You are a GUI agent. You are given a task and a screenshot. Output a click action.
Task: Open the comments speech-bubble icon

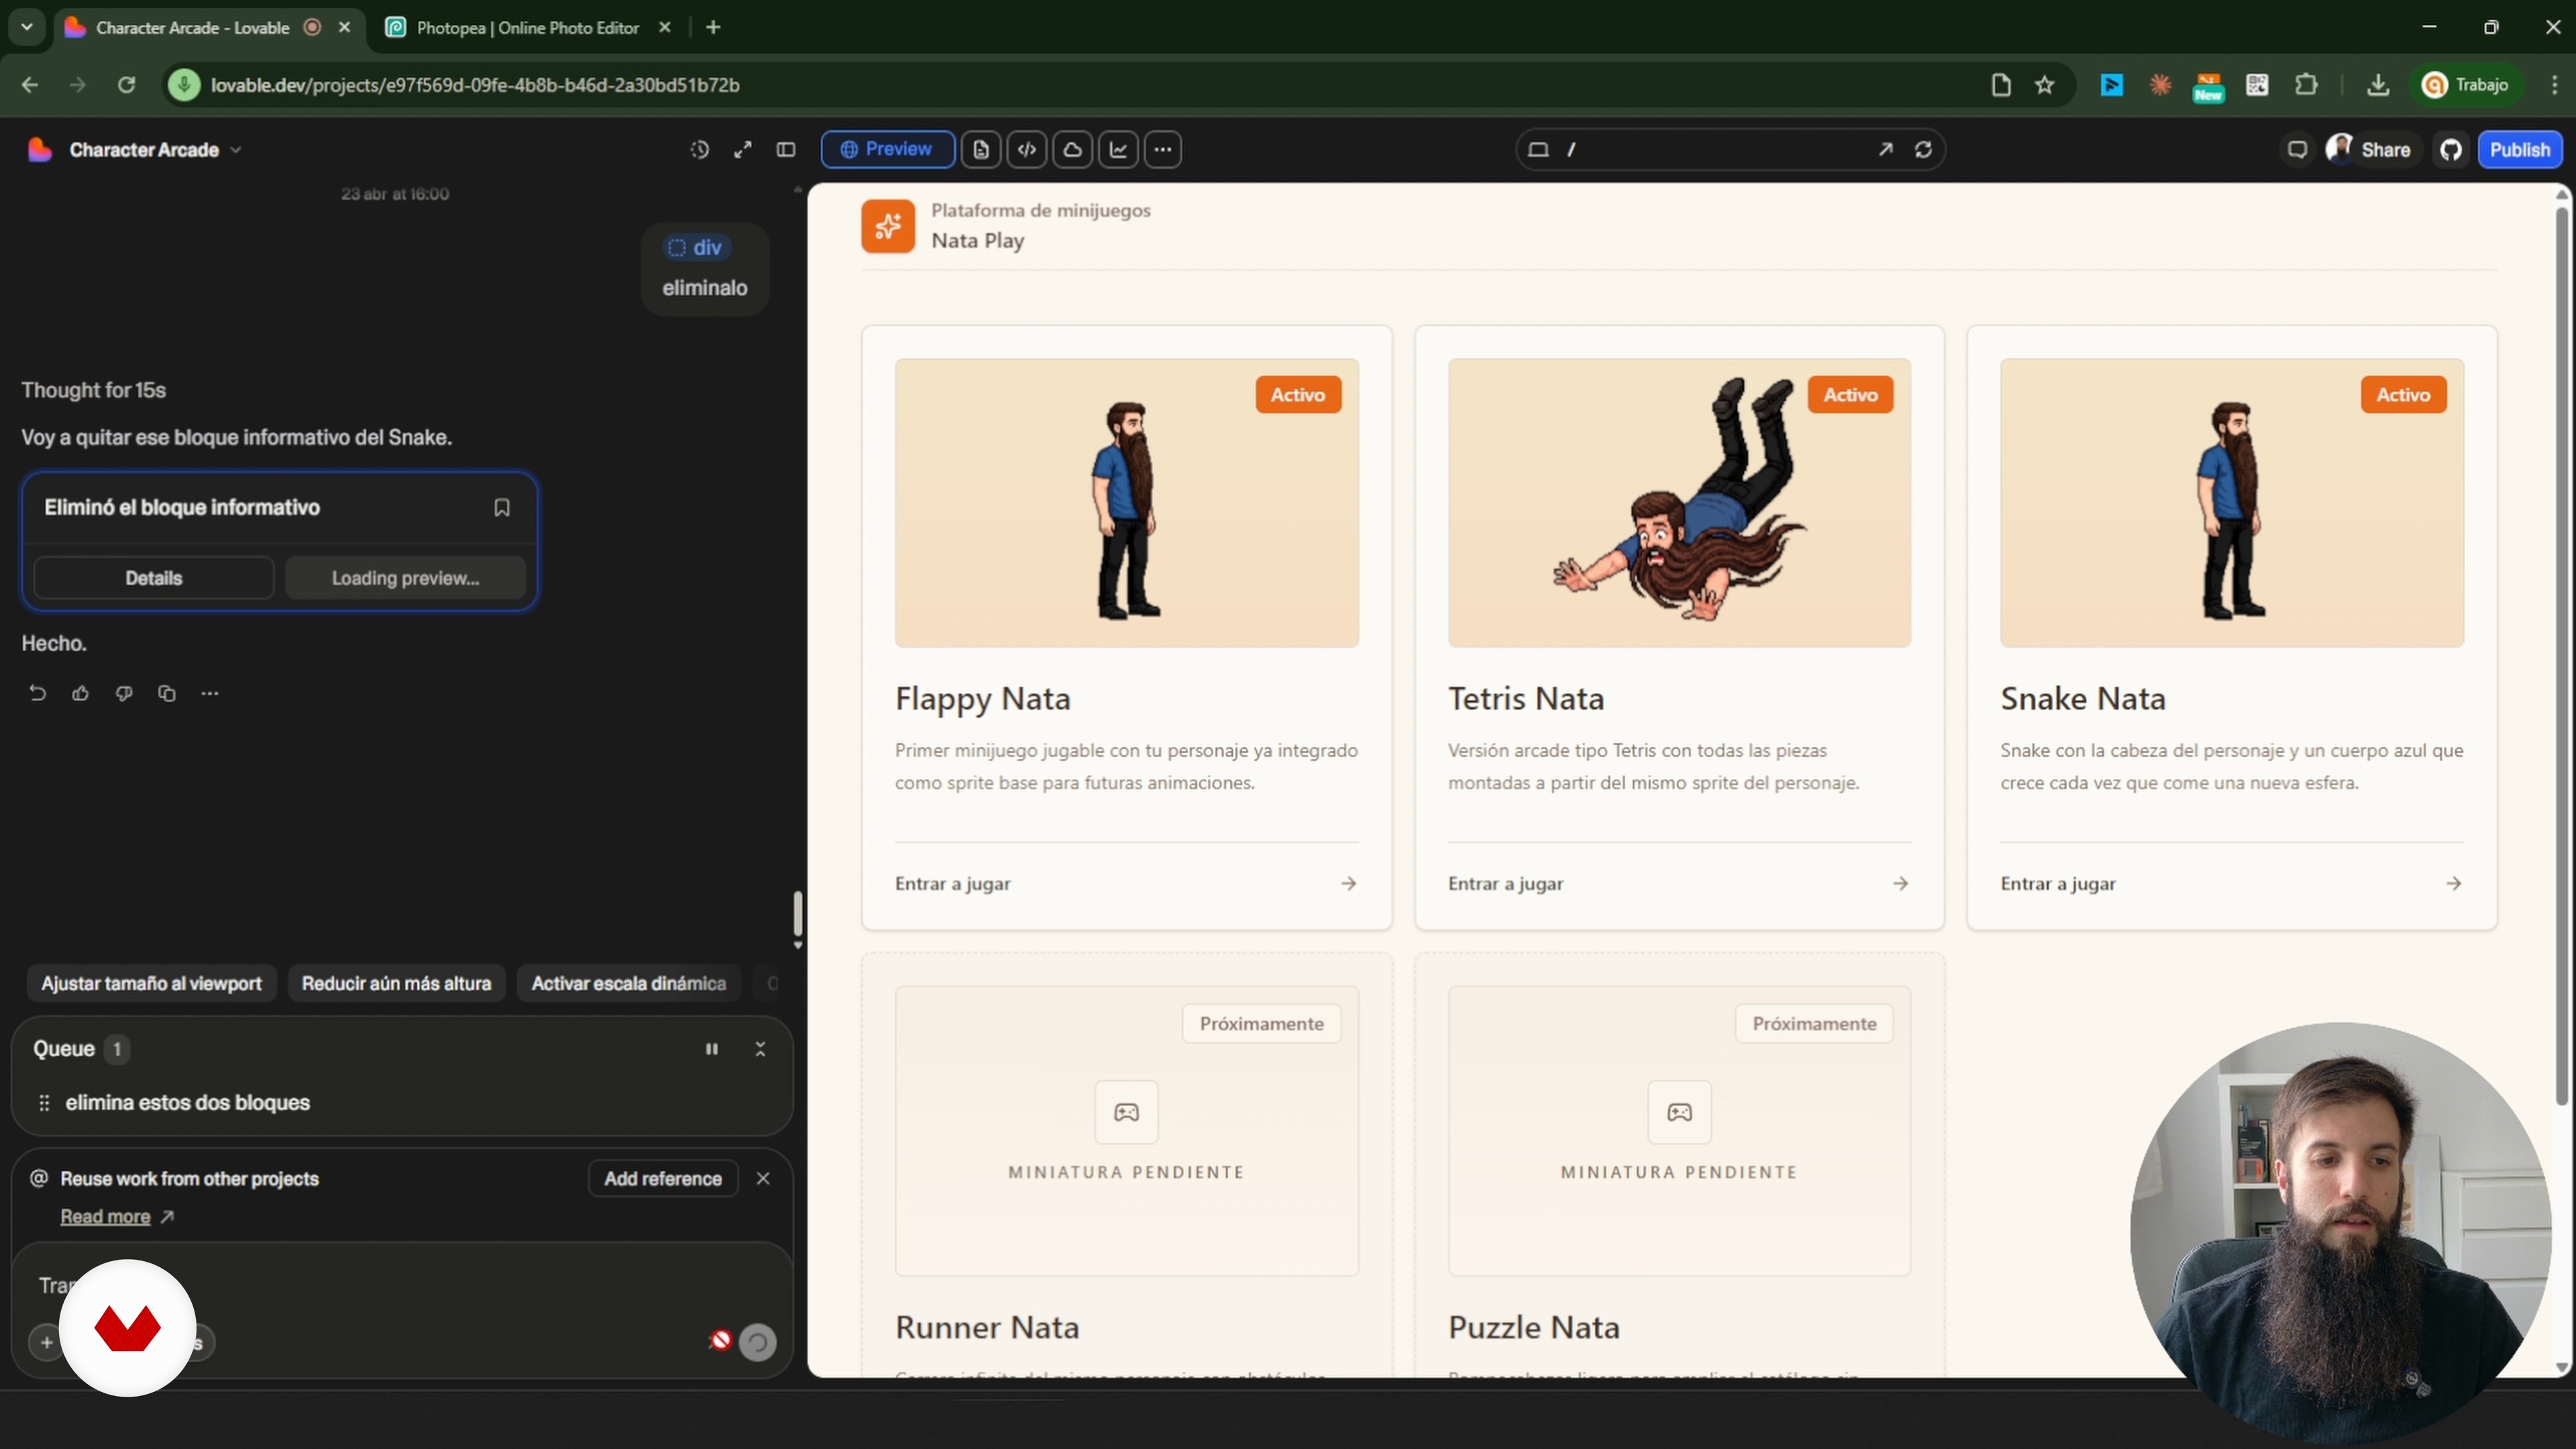[2297, 150]
